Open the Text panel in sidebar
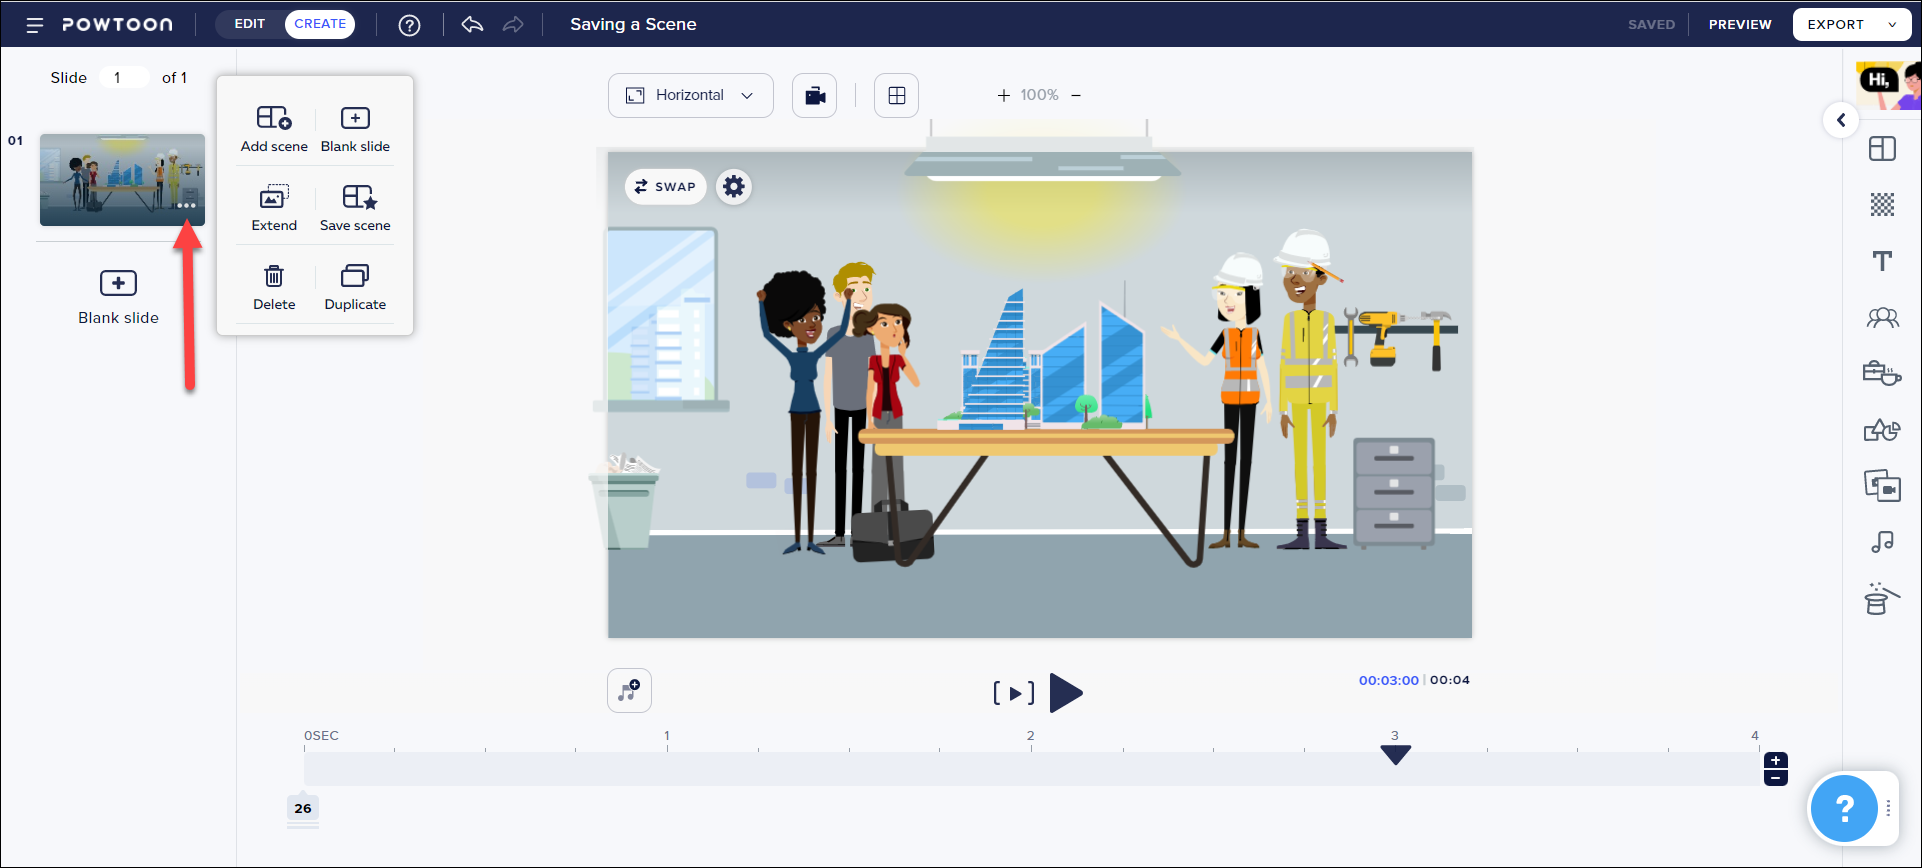Image resolution: width=1922 pixels, height=868 pixels. coord(1882,261)
